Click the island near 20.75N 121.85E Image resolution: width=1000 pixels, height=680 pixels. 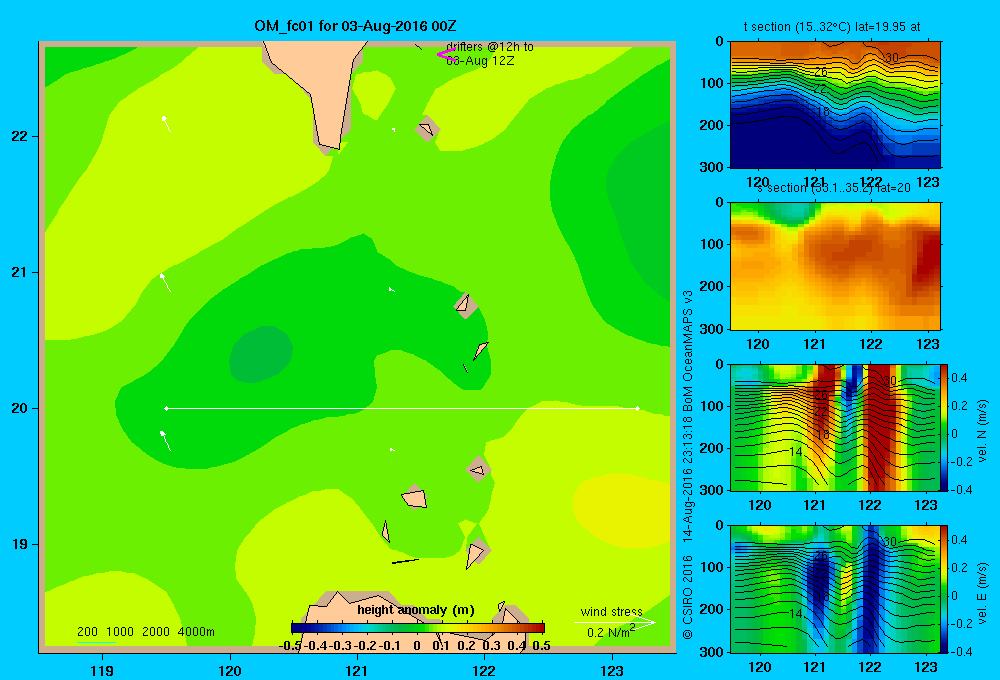[x=465, y=305]
